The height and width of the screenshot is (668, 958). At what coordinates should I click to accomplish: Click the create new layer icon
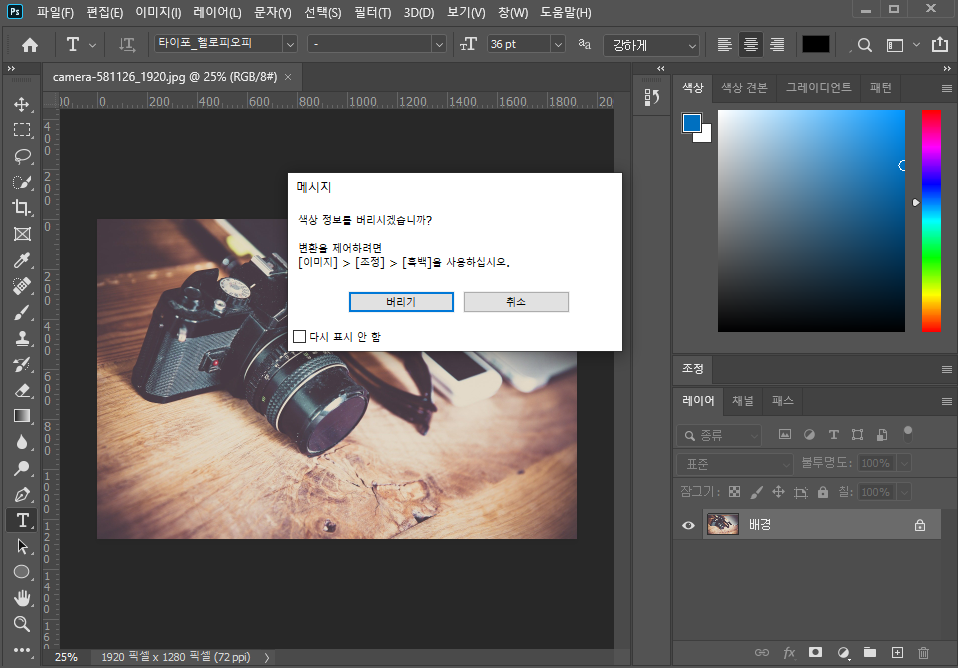897,653
